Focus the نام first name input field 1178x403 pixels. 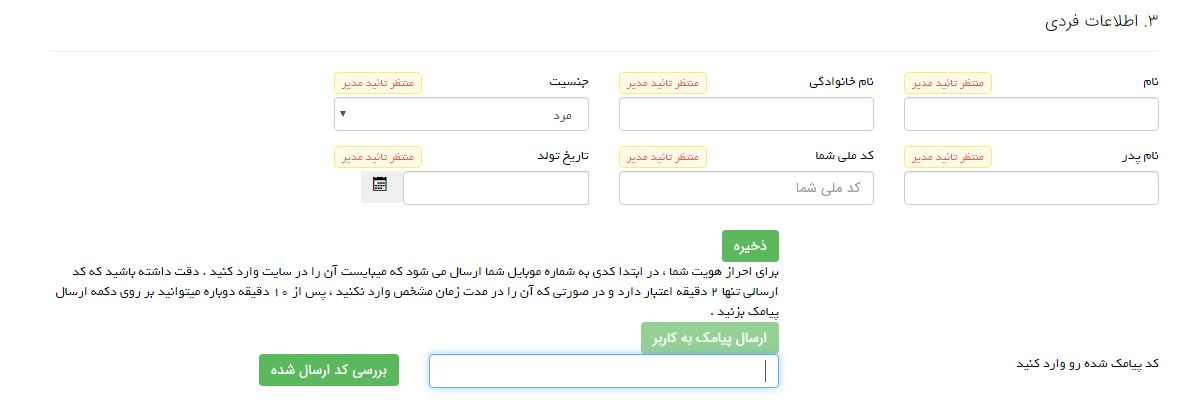tap(1032, 114)
